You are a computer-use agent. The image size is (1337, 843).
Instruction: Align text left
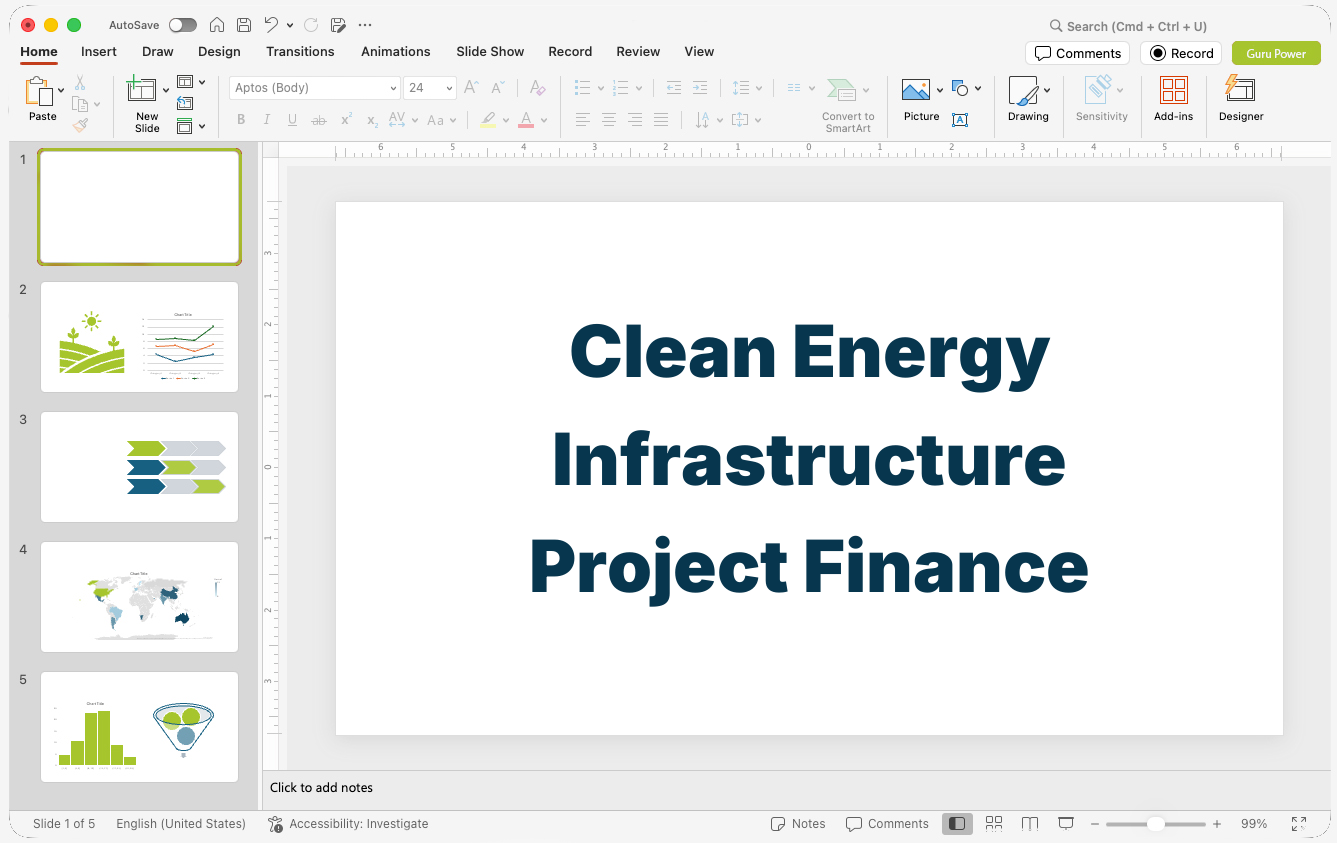583,120
